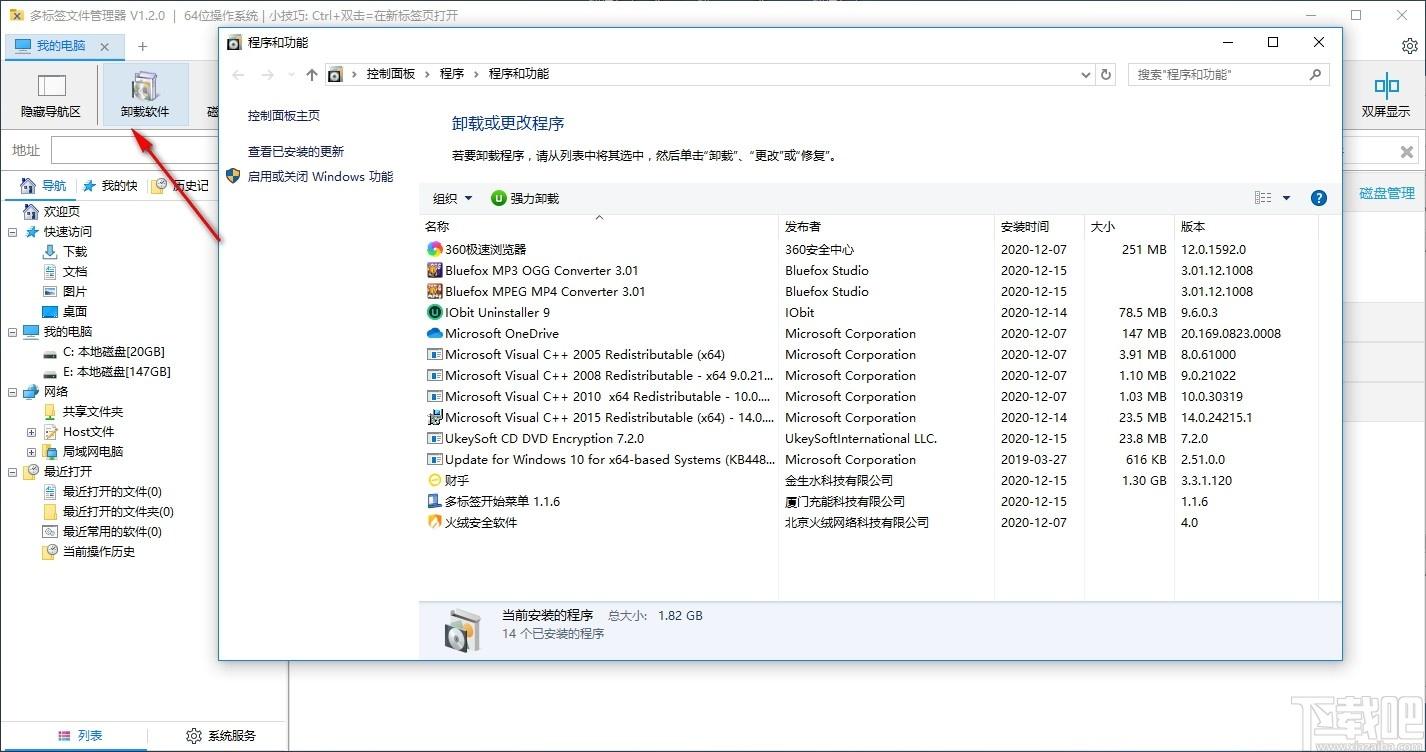Screen dimensions: 1426x752
Task: Select UkeySoft CD DVD Encryption 7.2.0
Action: point(870,439)
